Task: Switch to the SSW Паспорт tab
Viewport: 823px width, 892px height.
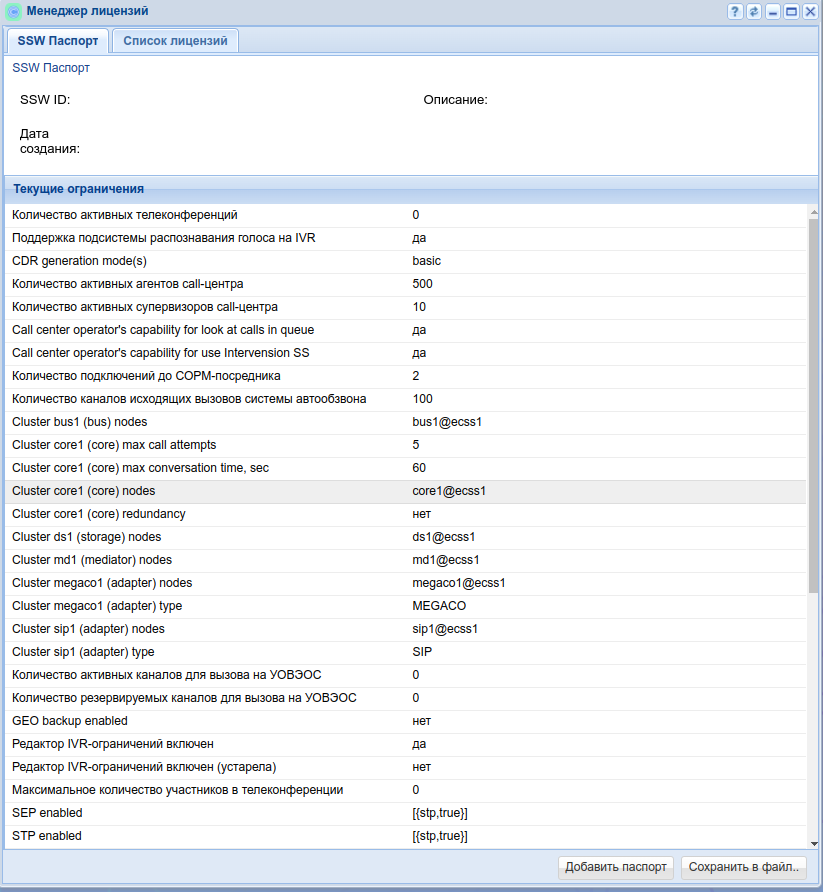Action: (x=58, y=41)
